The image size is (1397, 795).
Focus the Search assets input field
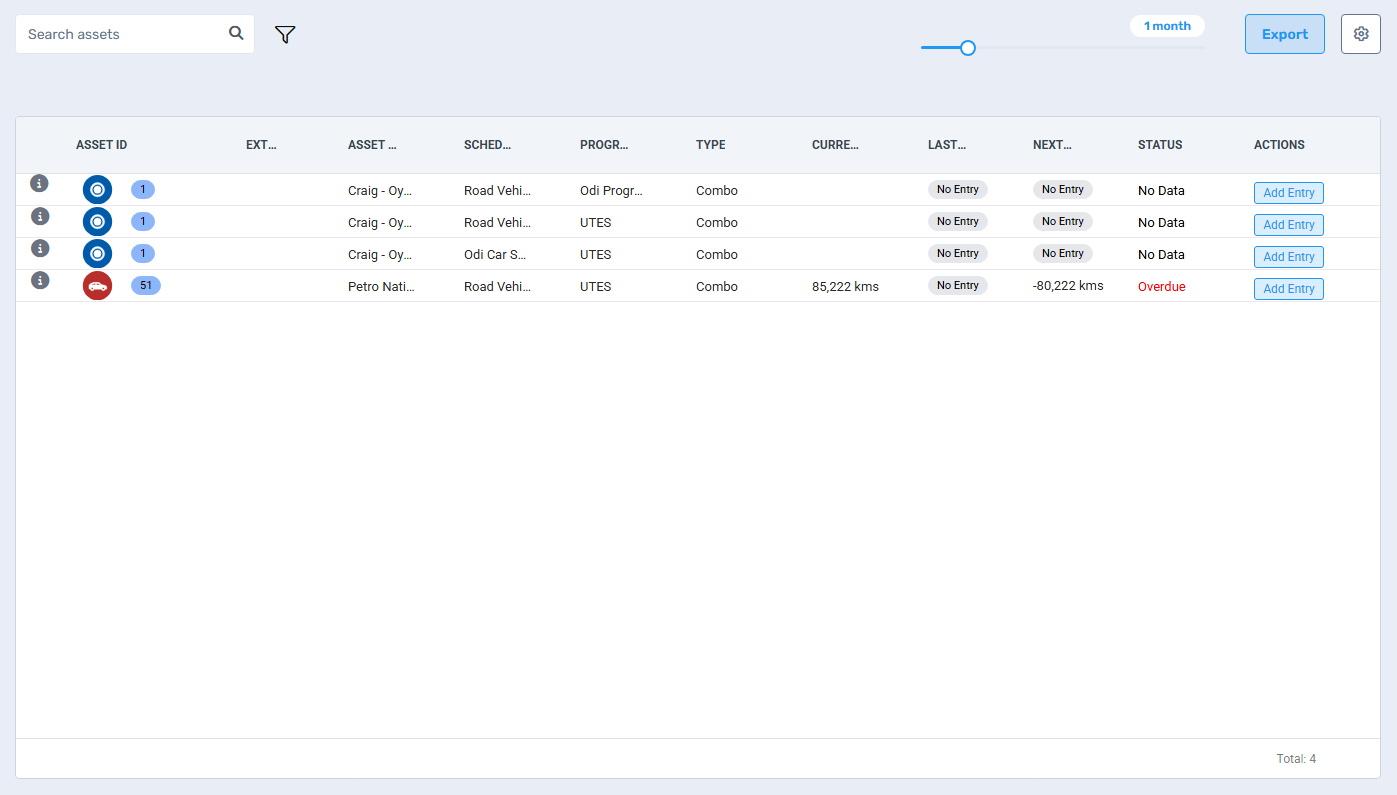click(122, 34)
